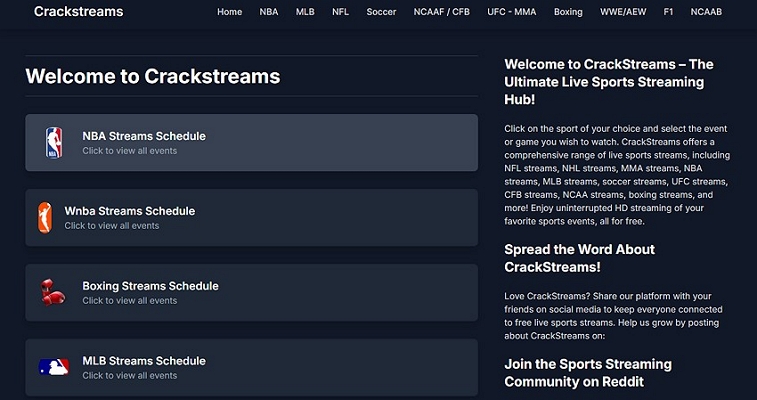The width and height of the screenshot is (757, 400).
Task: Click the red boxing gloves icon
Action: 54,292
